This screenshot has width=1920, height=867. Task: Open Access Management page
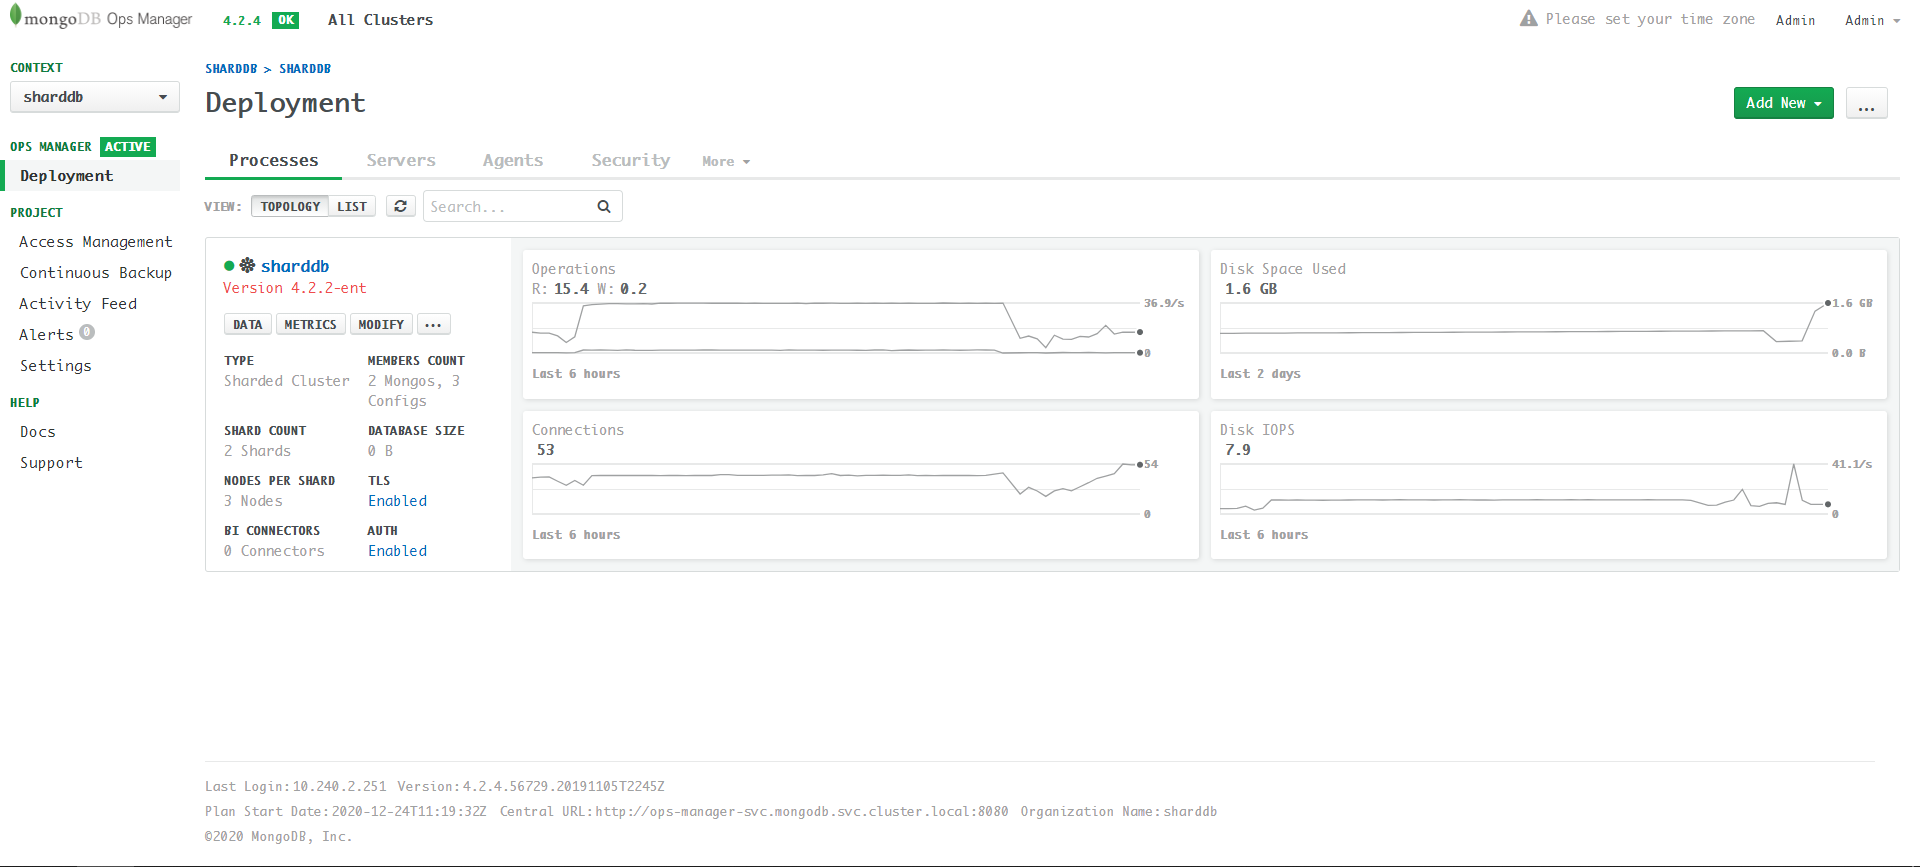pyautogui.click(x=96, y=242)
